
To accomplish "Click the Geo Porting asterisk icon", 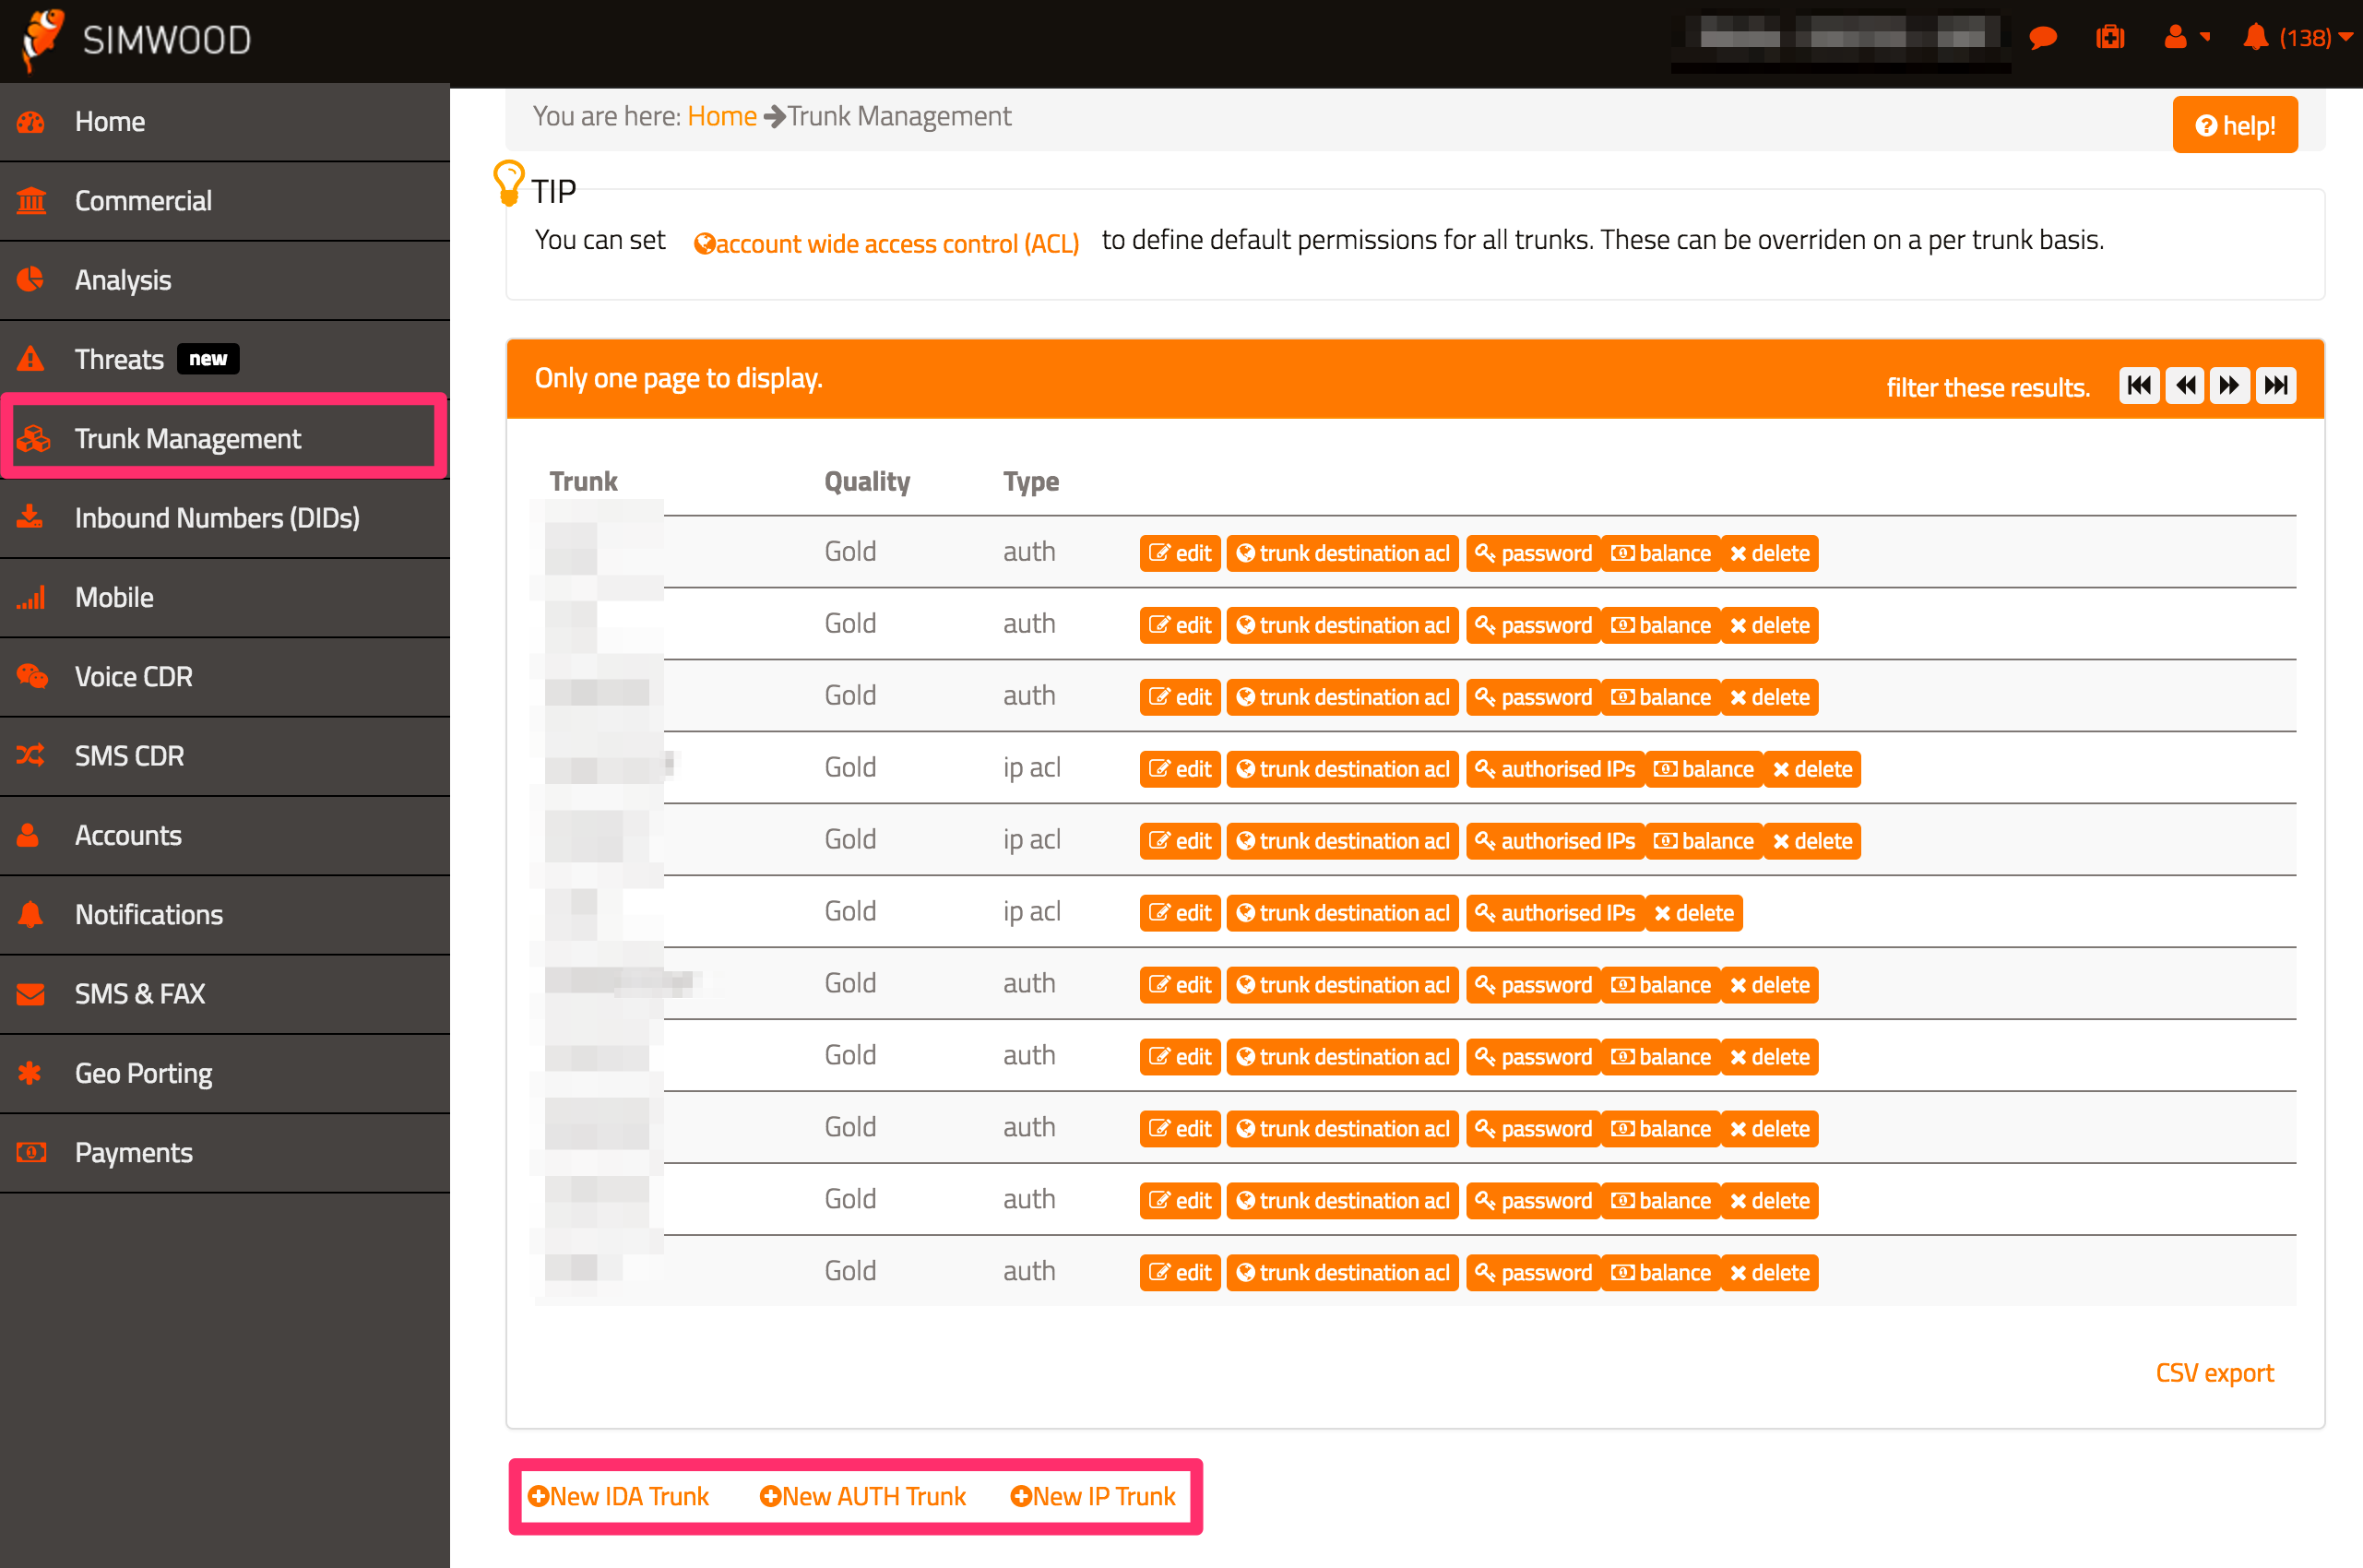I will point(30,1073).
